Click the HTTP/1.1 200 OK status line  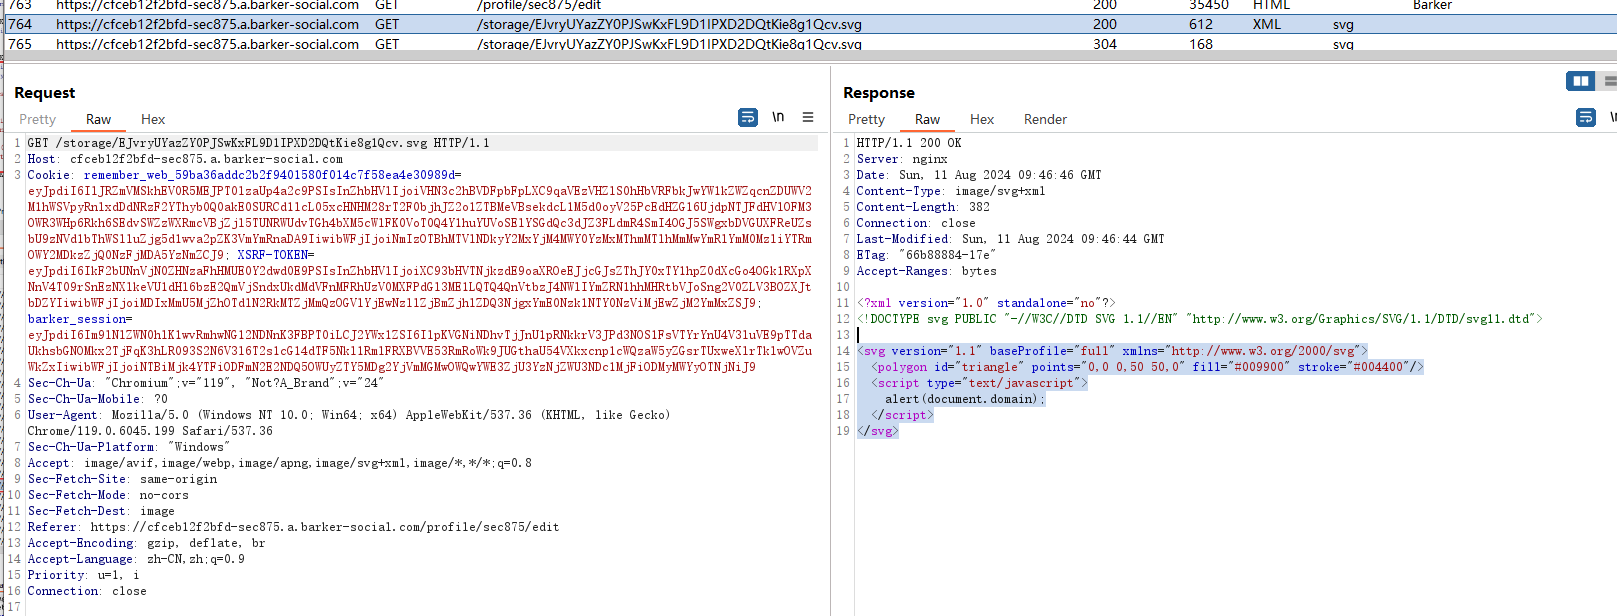[x=909, y=143]
